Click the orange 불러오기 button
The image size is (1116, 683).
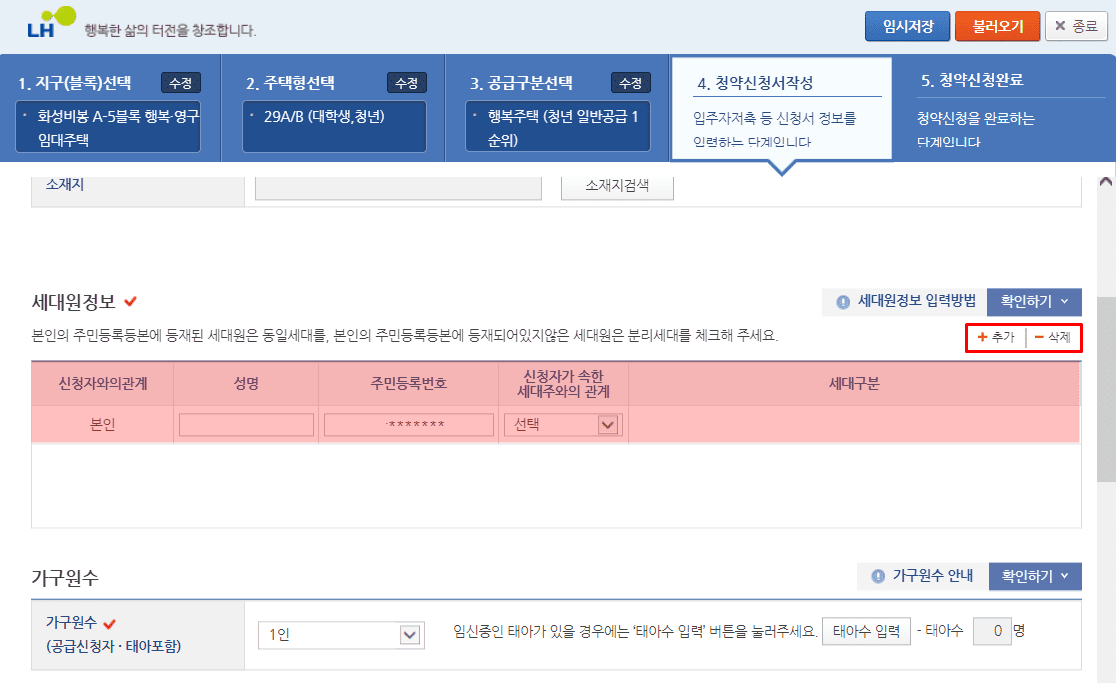click(997, 27)
